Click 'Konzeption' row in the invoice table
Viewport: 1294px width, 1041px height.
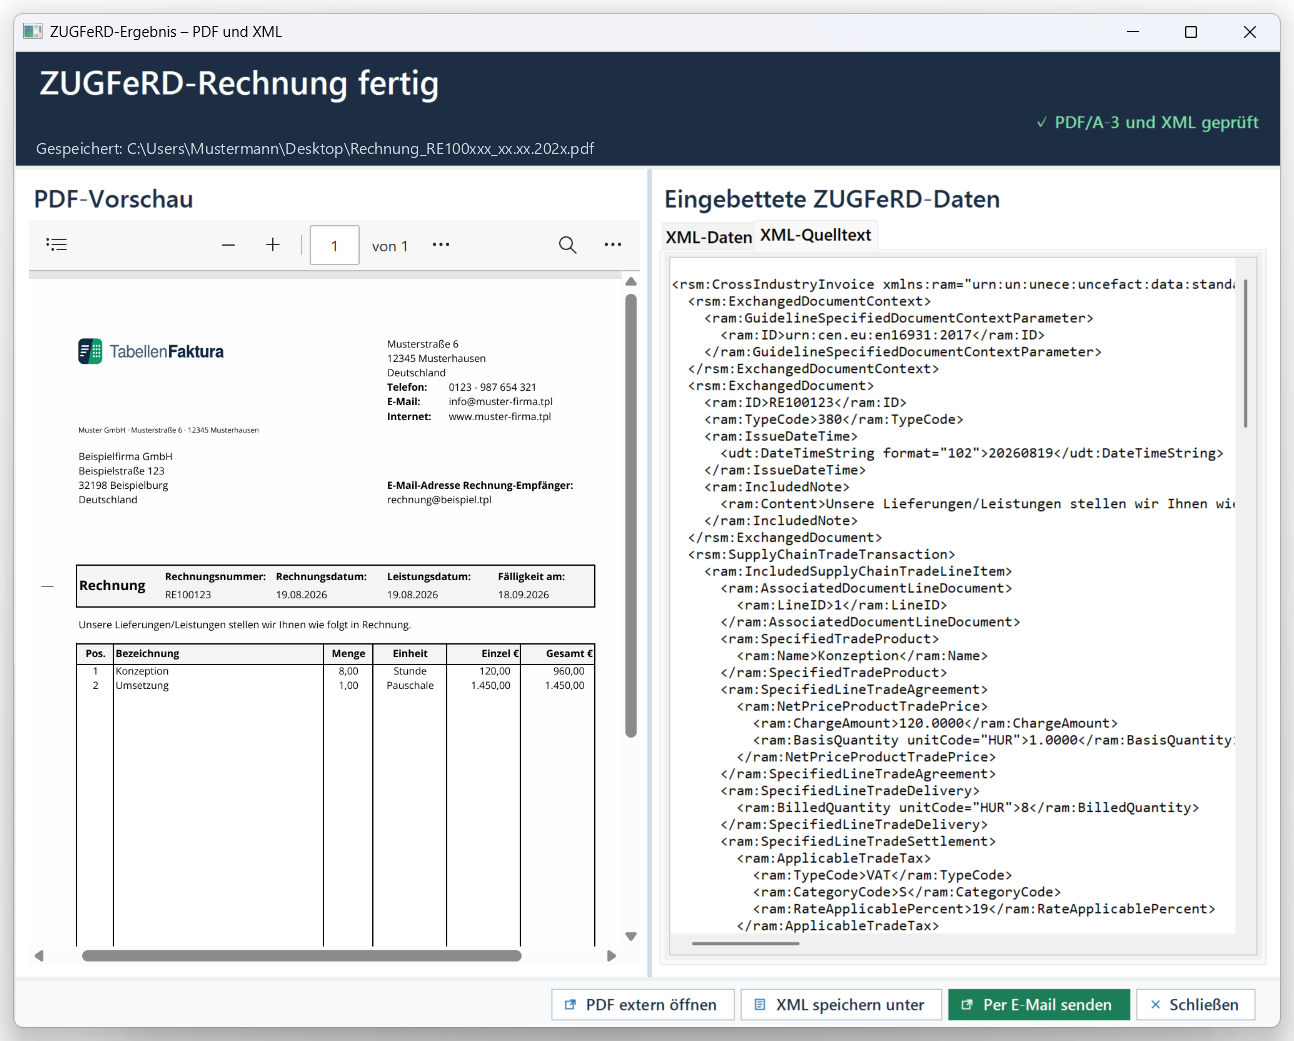pos(336,672)
